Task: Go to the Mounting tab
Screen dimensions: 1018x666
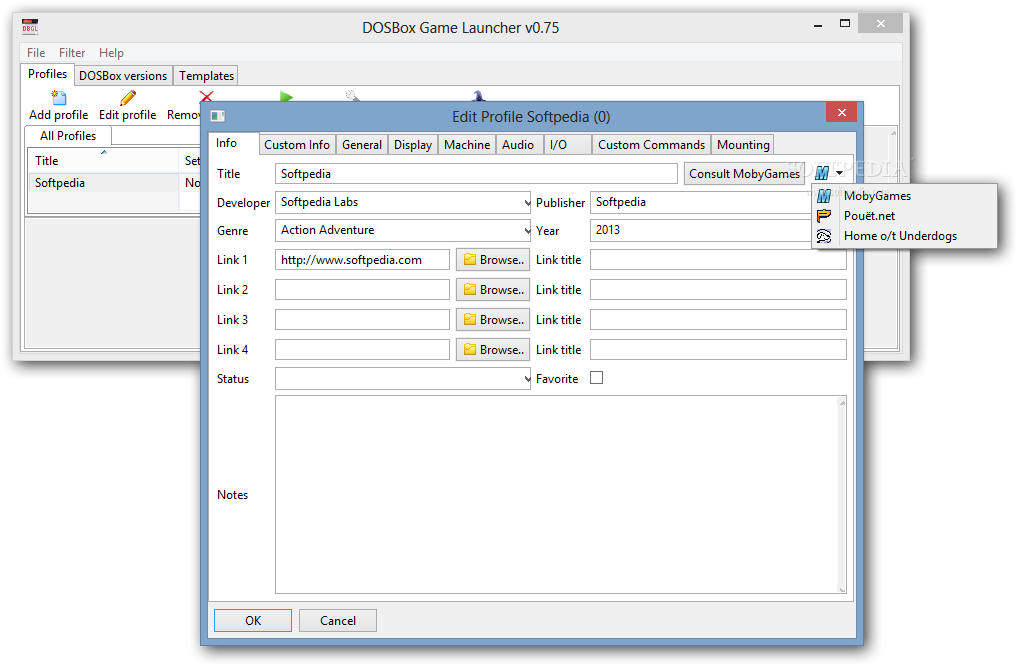Action: [743, 145]
